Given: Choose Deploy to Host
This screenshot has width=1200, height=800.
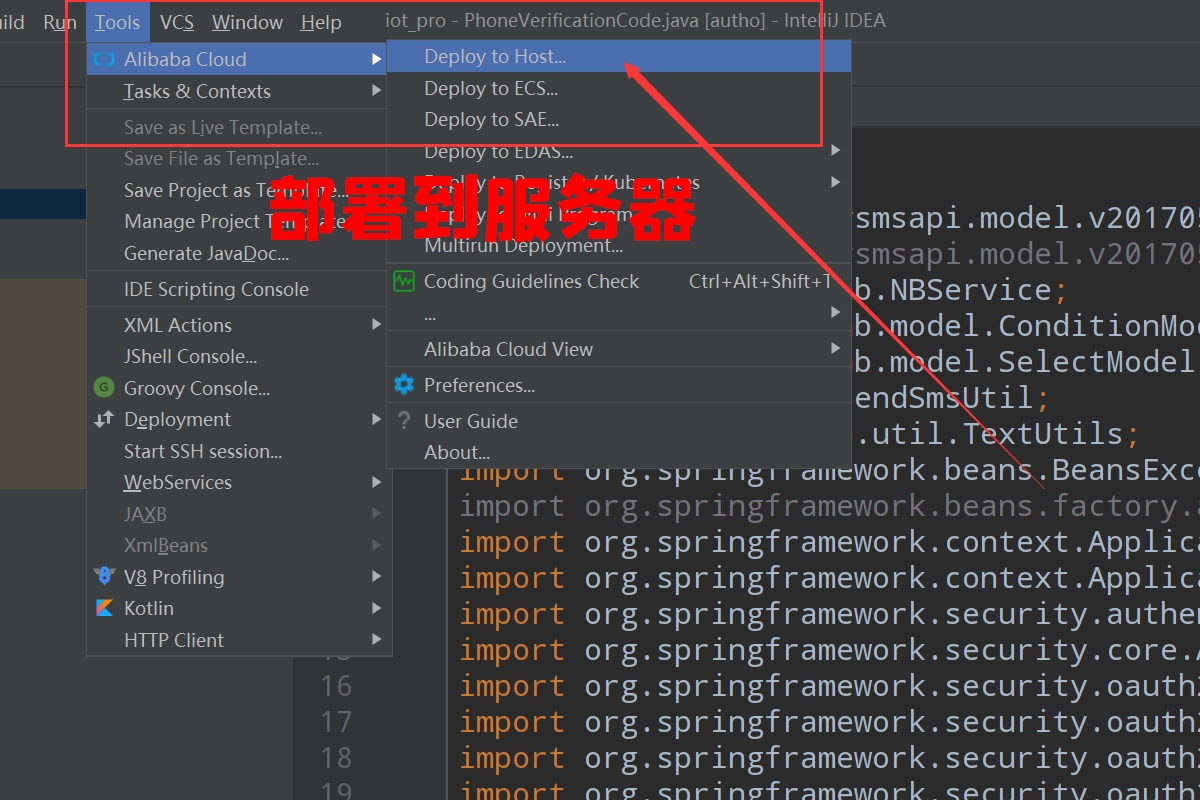Looking at the screenshot, I should [x=618, y=57].
